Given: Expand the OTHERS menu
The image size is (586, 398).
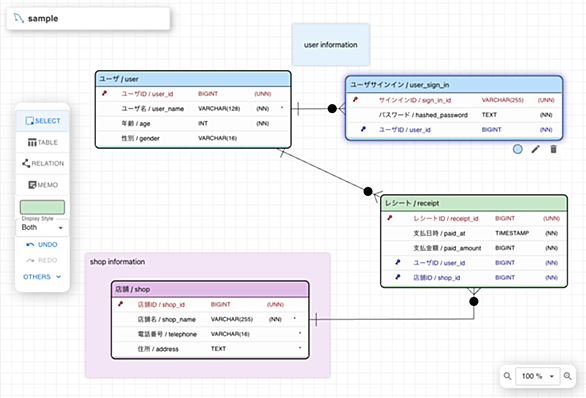Looking at the screenshot, I should coord(42,277).
